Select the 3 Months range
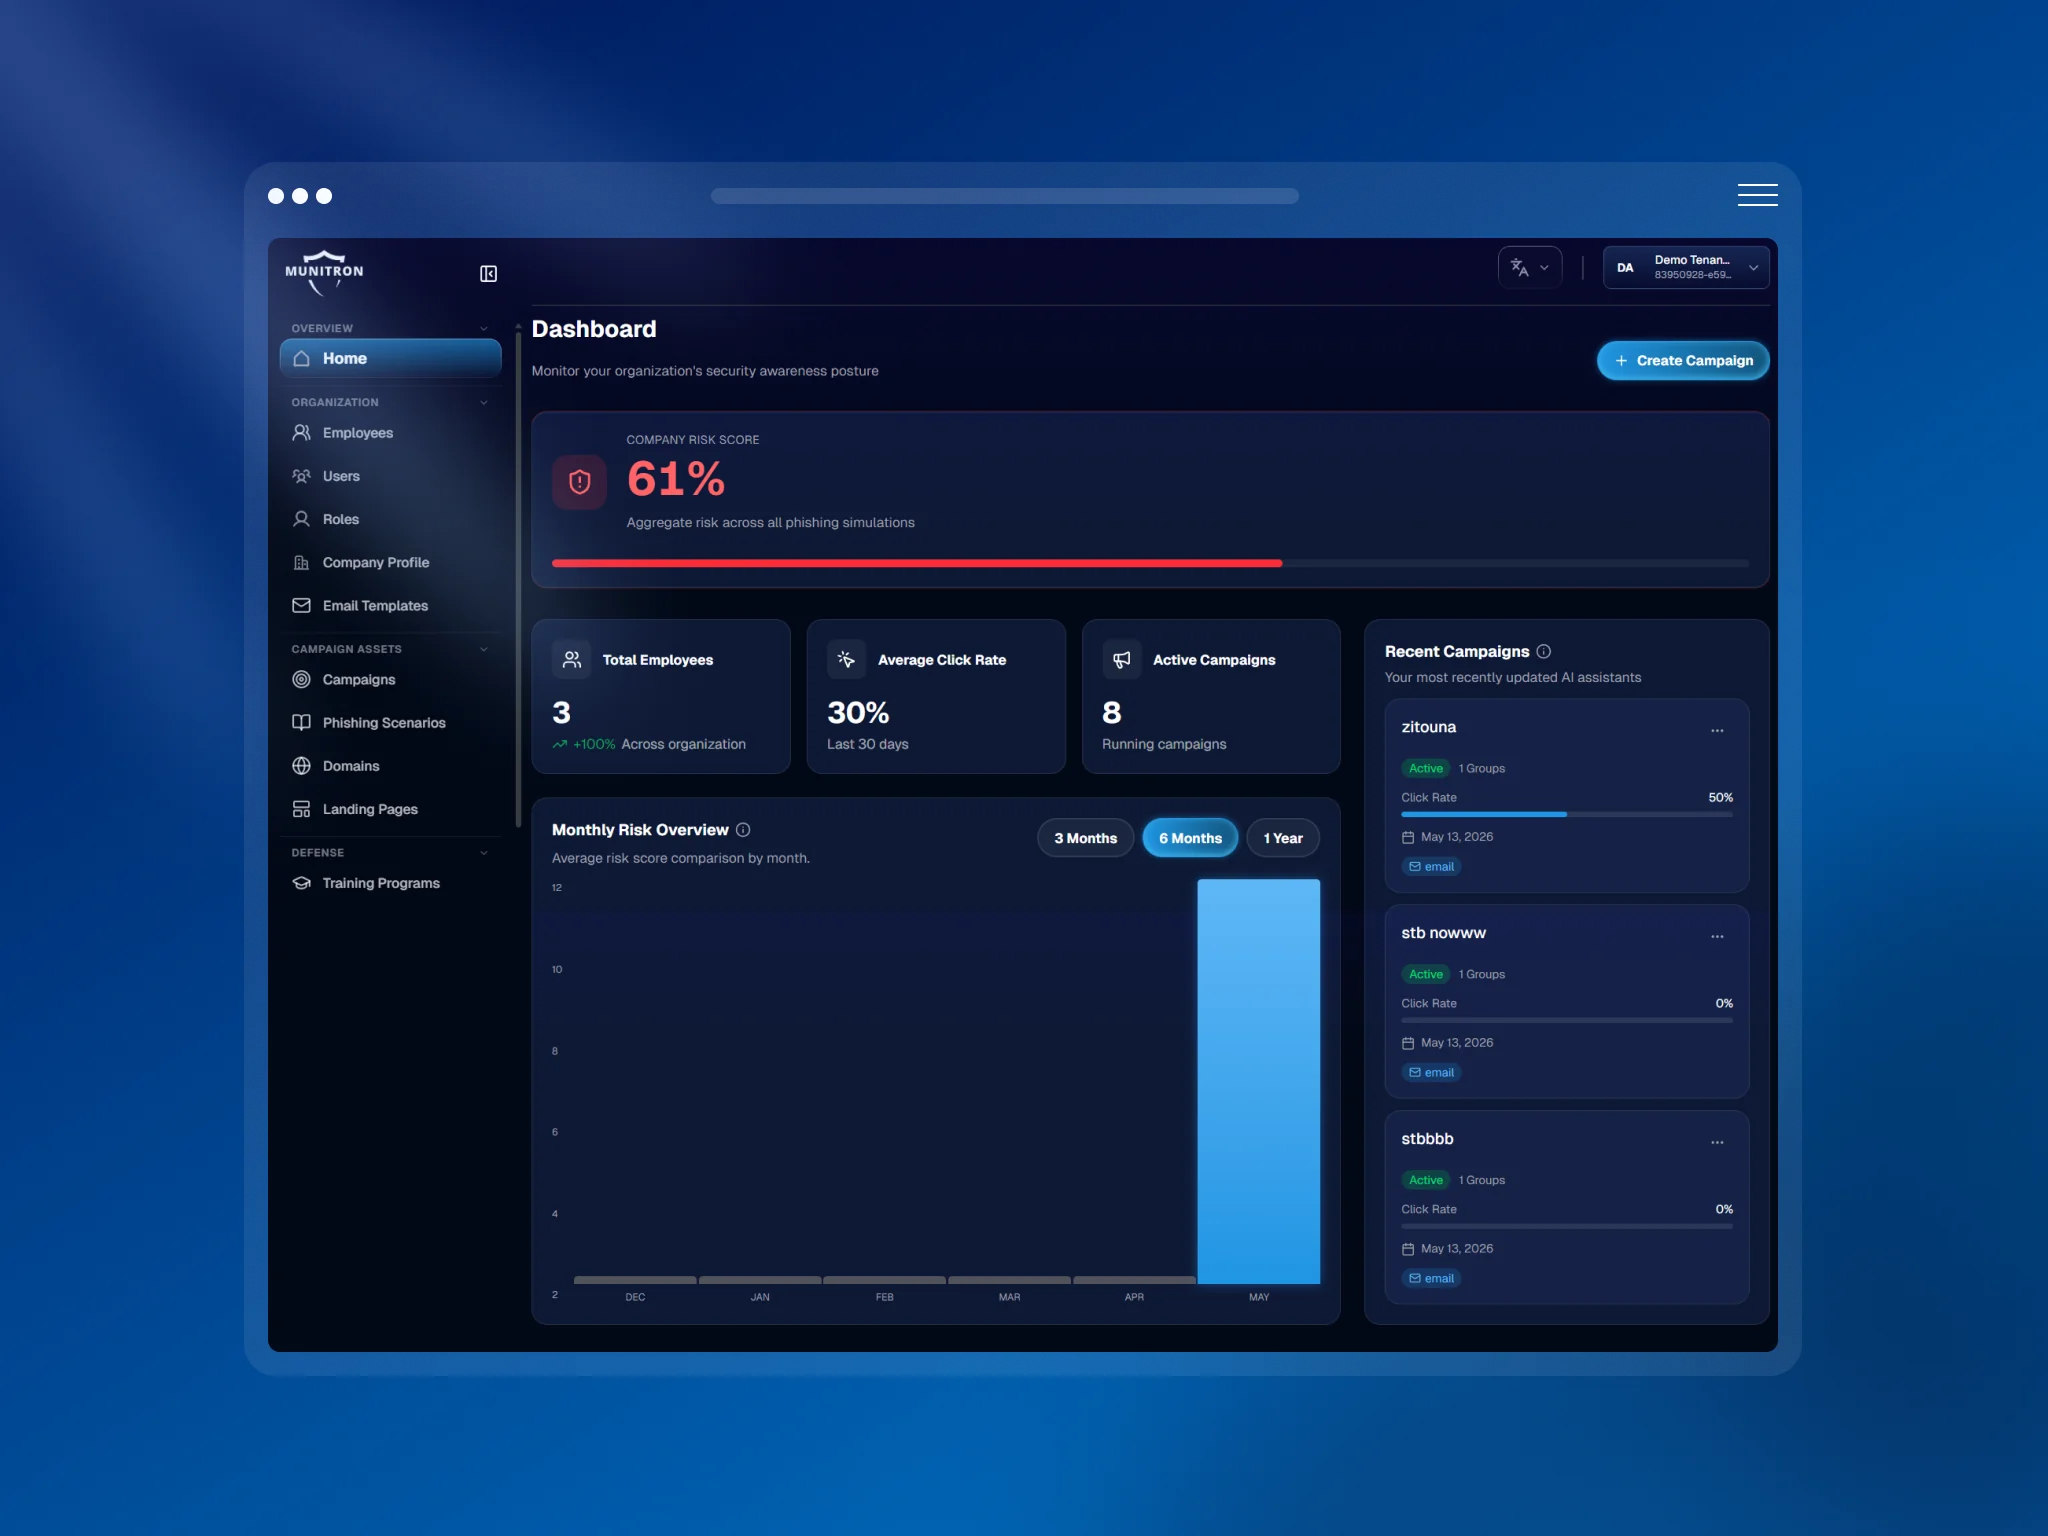The image size is (2048, 1536). pos(1085,838)
